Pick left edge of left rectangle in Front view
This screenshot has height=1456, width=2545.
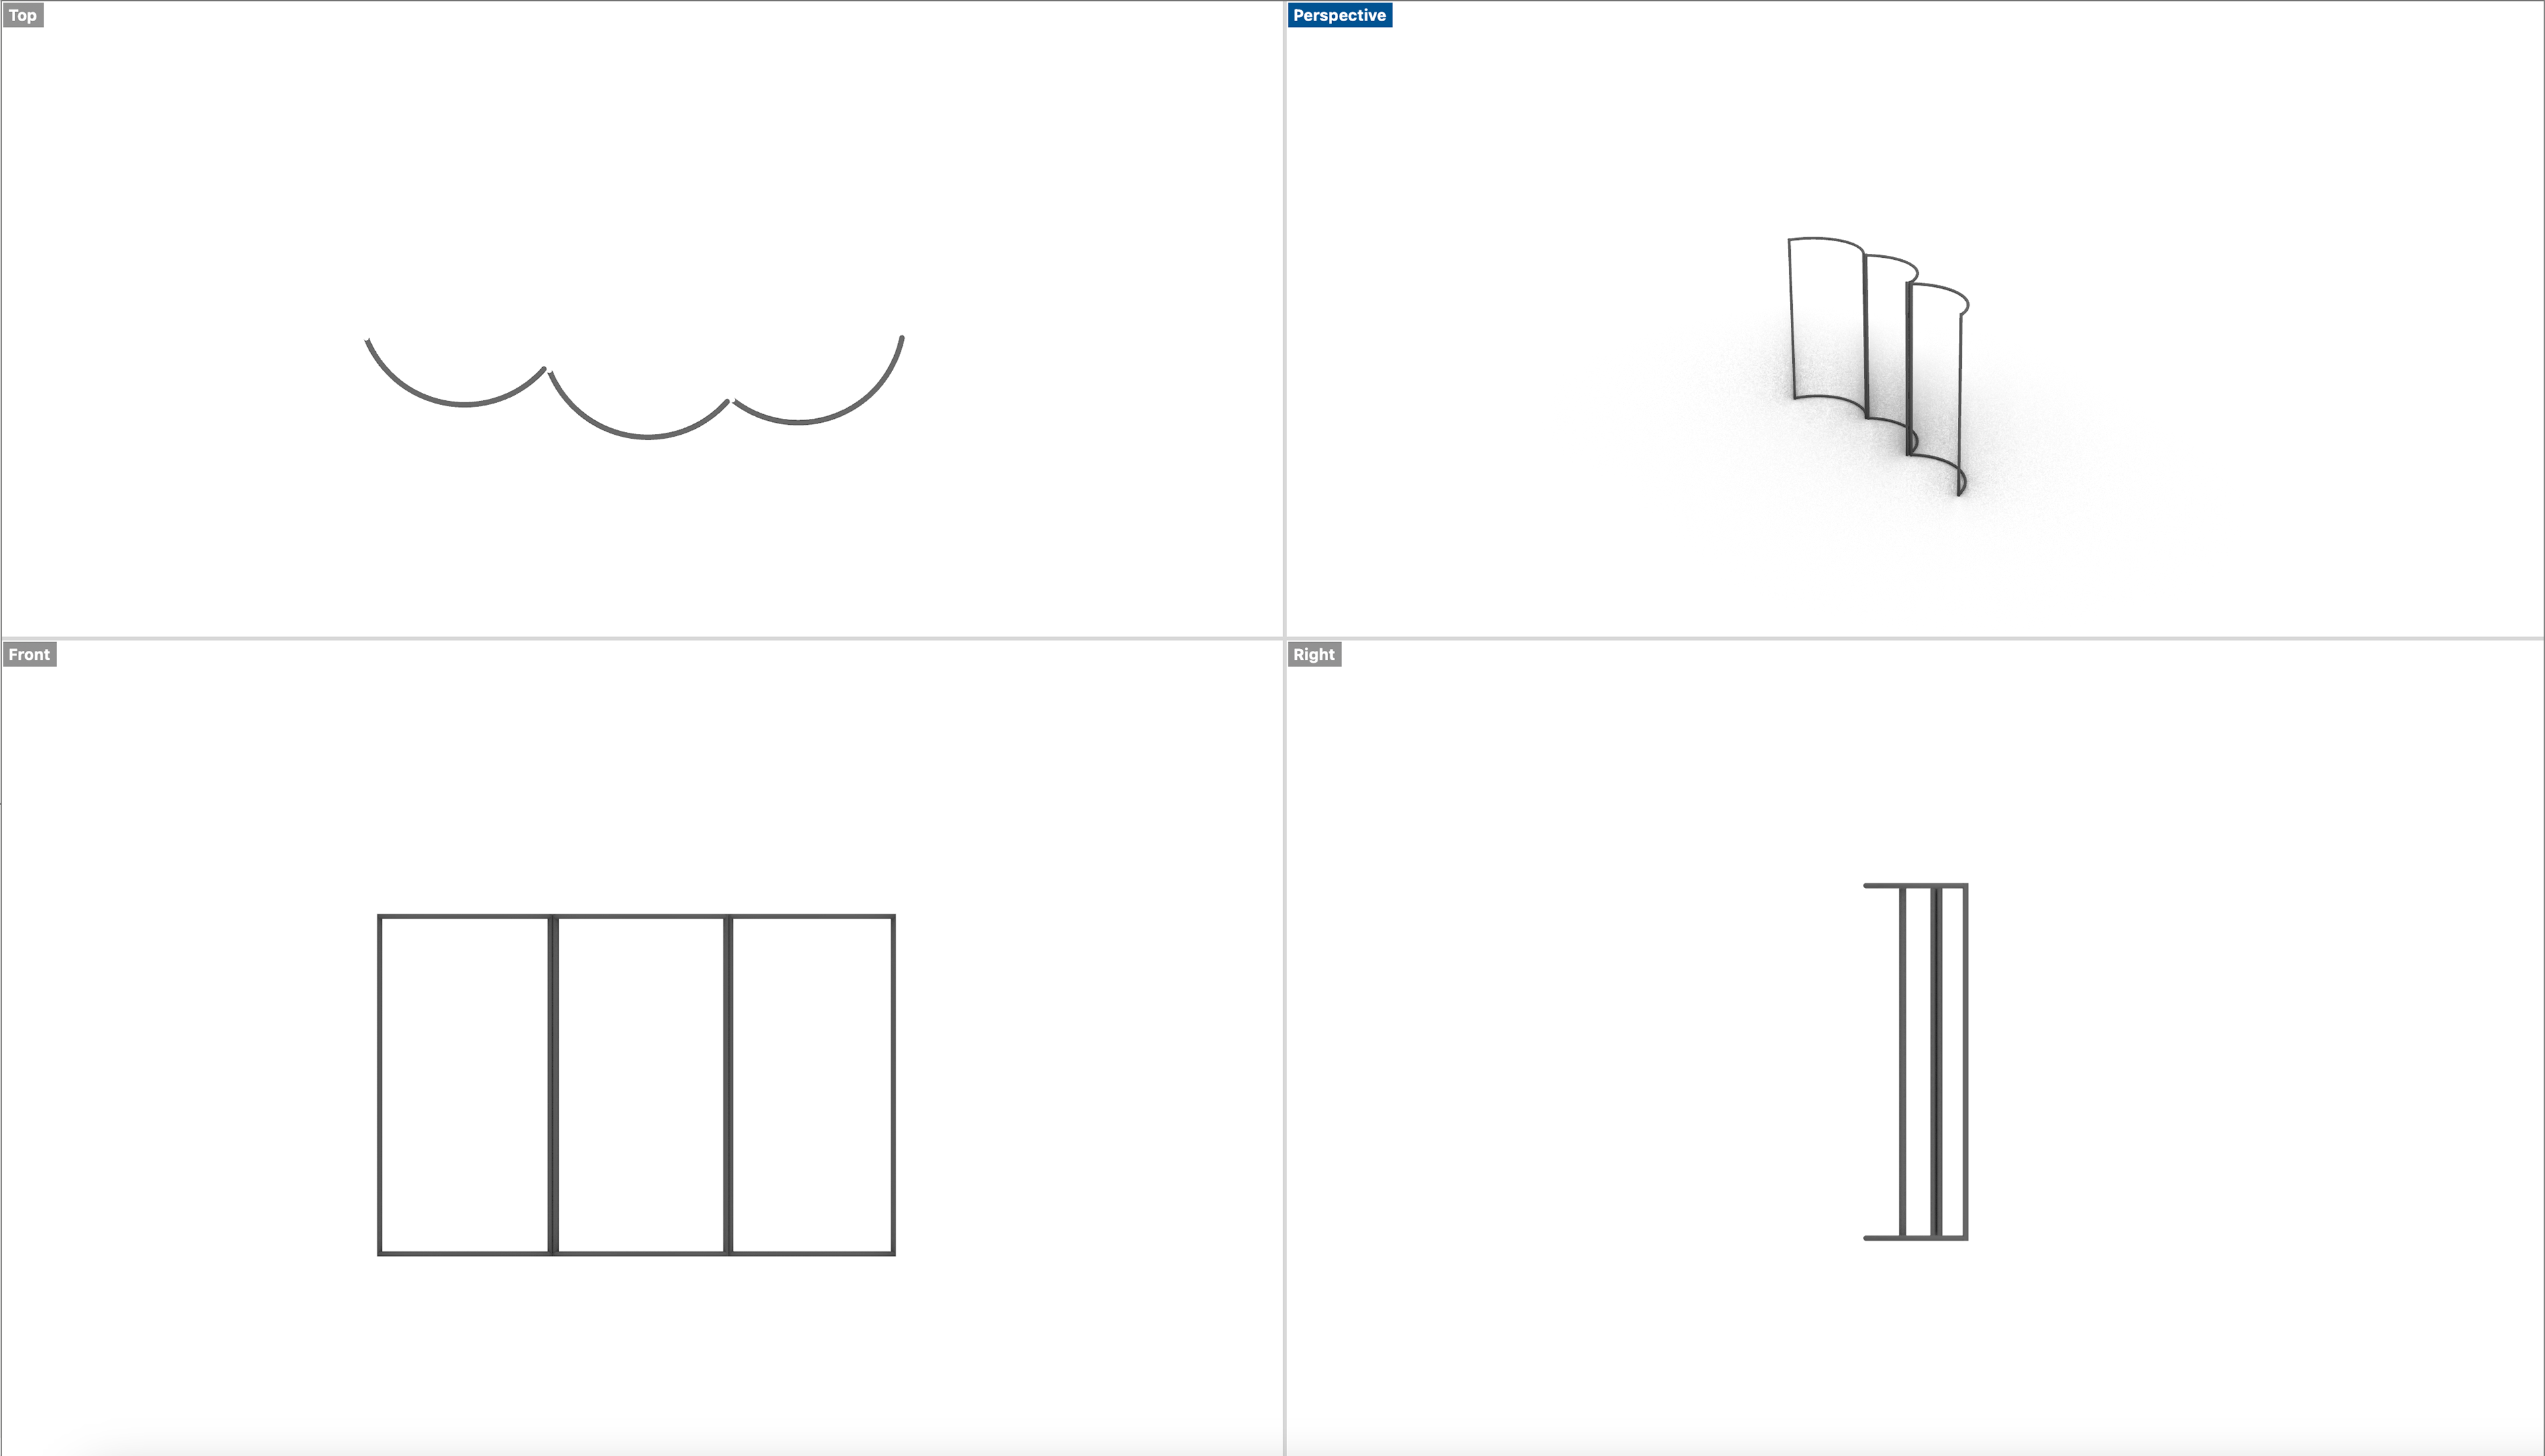pyautogui.click(x=380, y=1084)
